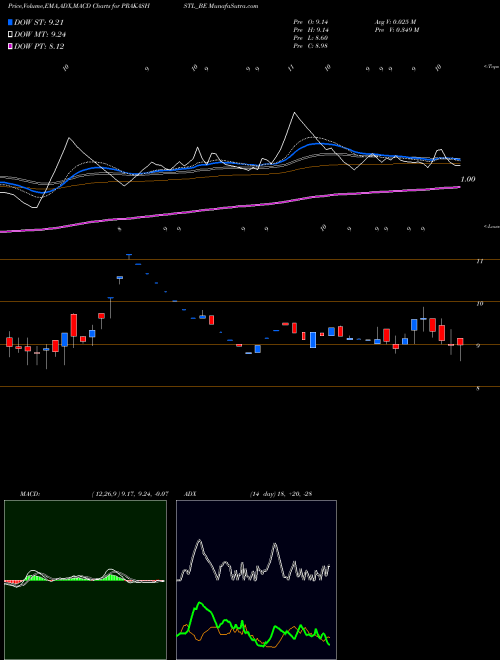Click the chart title starting 'Price,Volume,EMA,ADX,MACD Charts'
The height and width of the screenshot is (660, 500).
pos(79,6)
